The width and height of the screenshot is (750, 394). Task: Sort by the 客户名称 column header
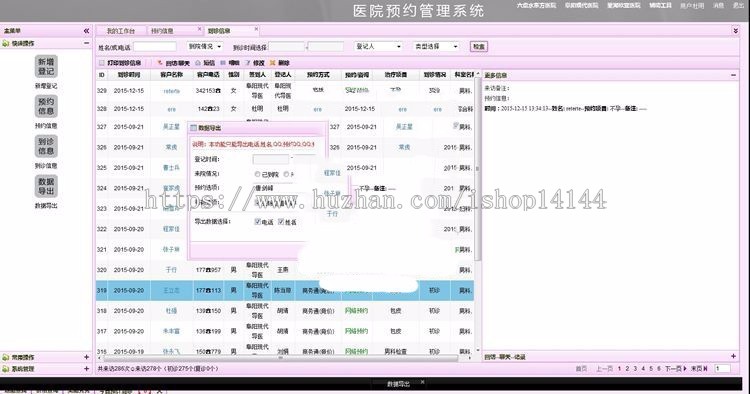pos(172,75)
